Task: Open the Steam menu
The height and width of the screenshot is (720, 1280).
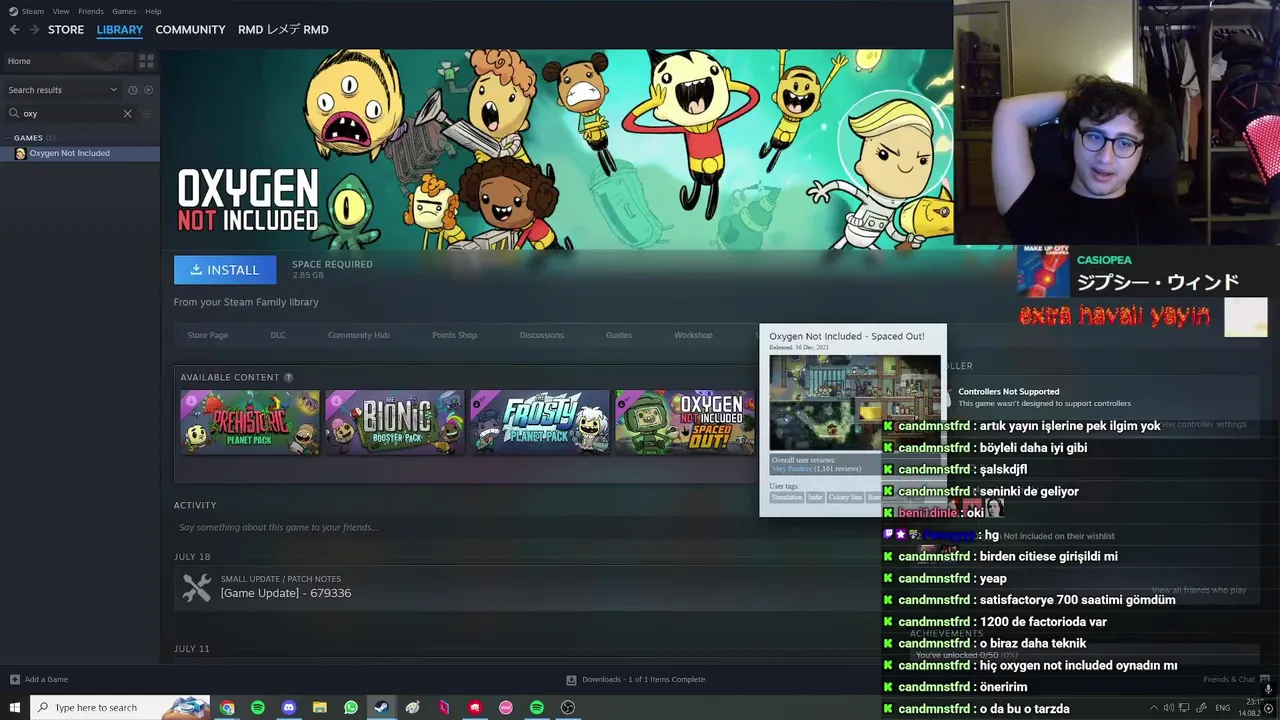Action: [x=32, y=11]
